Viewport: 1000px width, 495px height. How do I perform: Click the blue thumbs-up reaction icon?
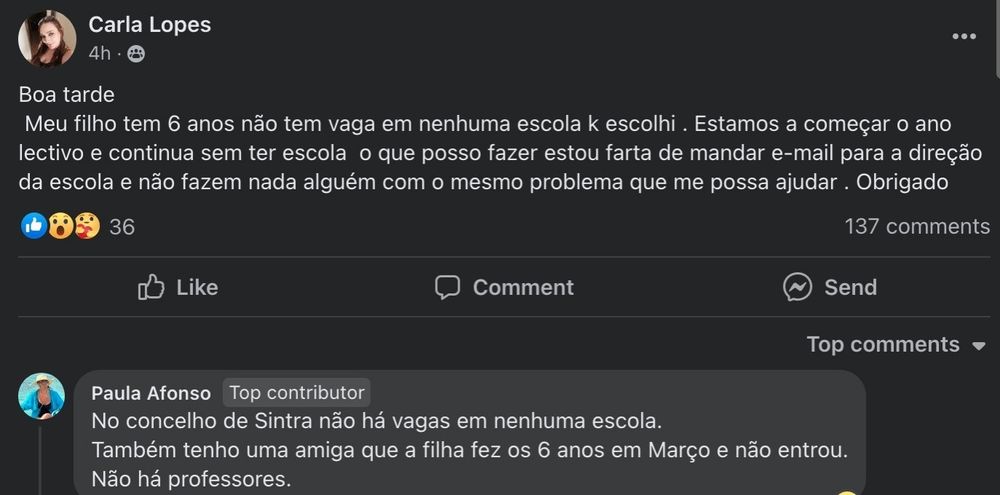pyautogui.click(x=33, y=226)
